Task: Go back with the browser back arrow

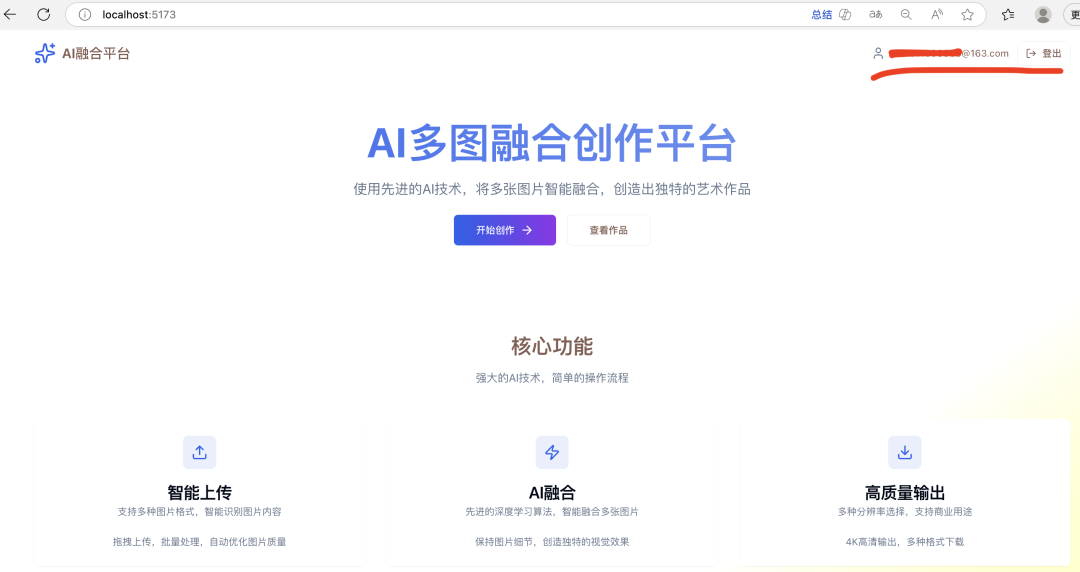Action: 10,14
